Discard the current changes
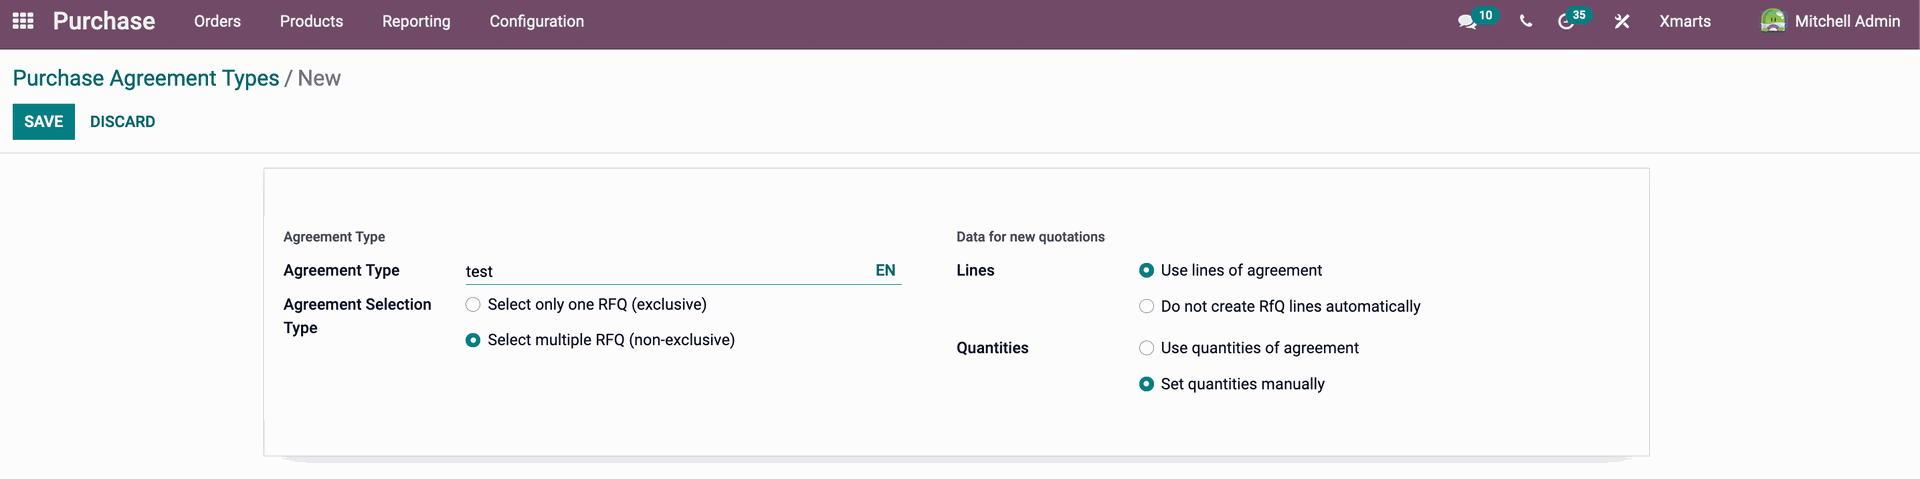Screen dimensions: 1920x479 coord(123,121)
